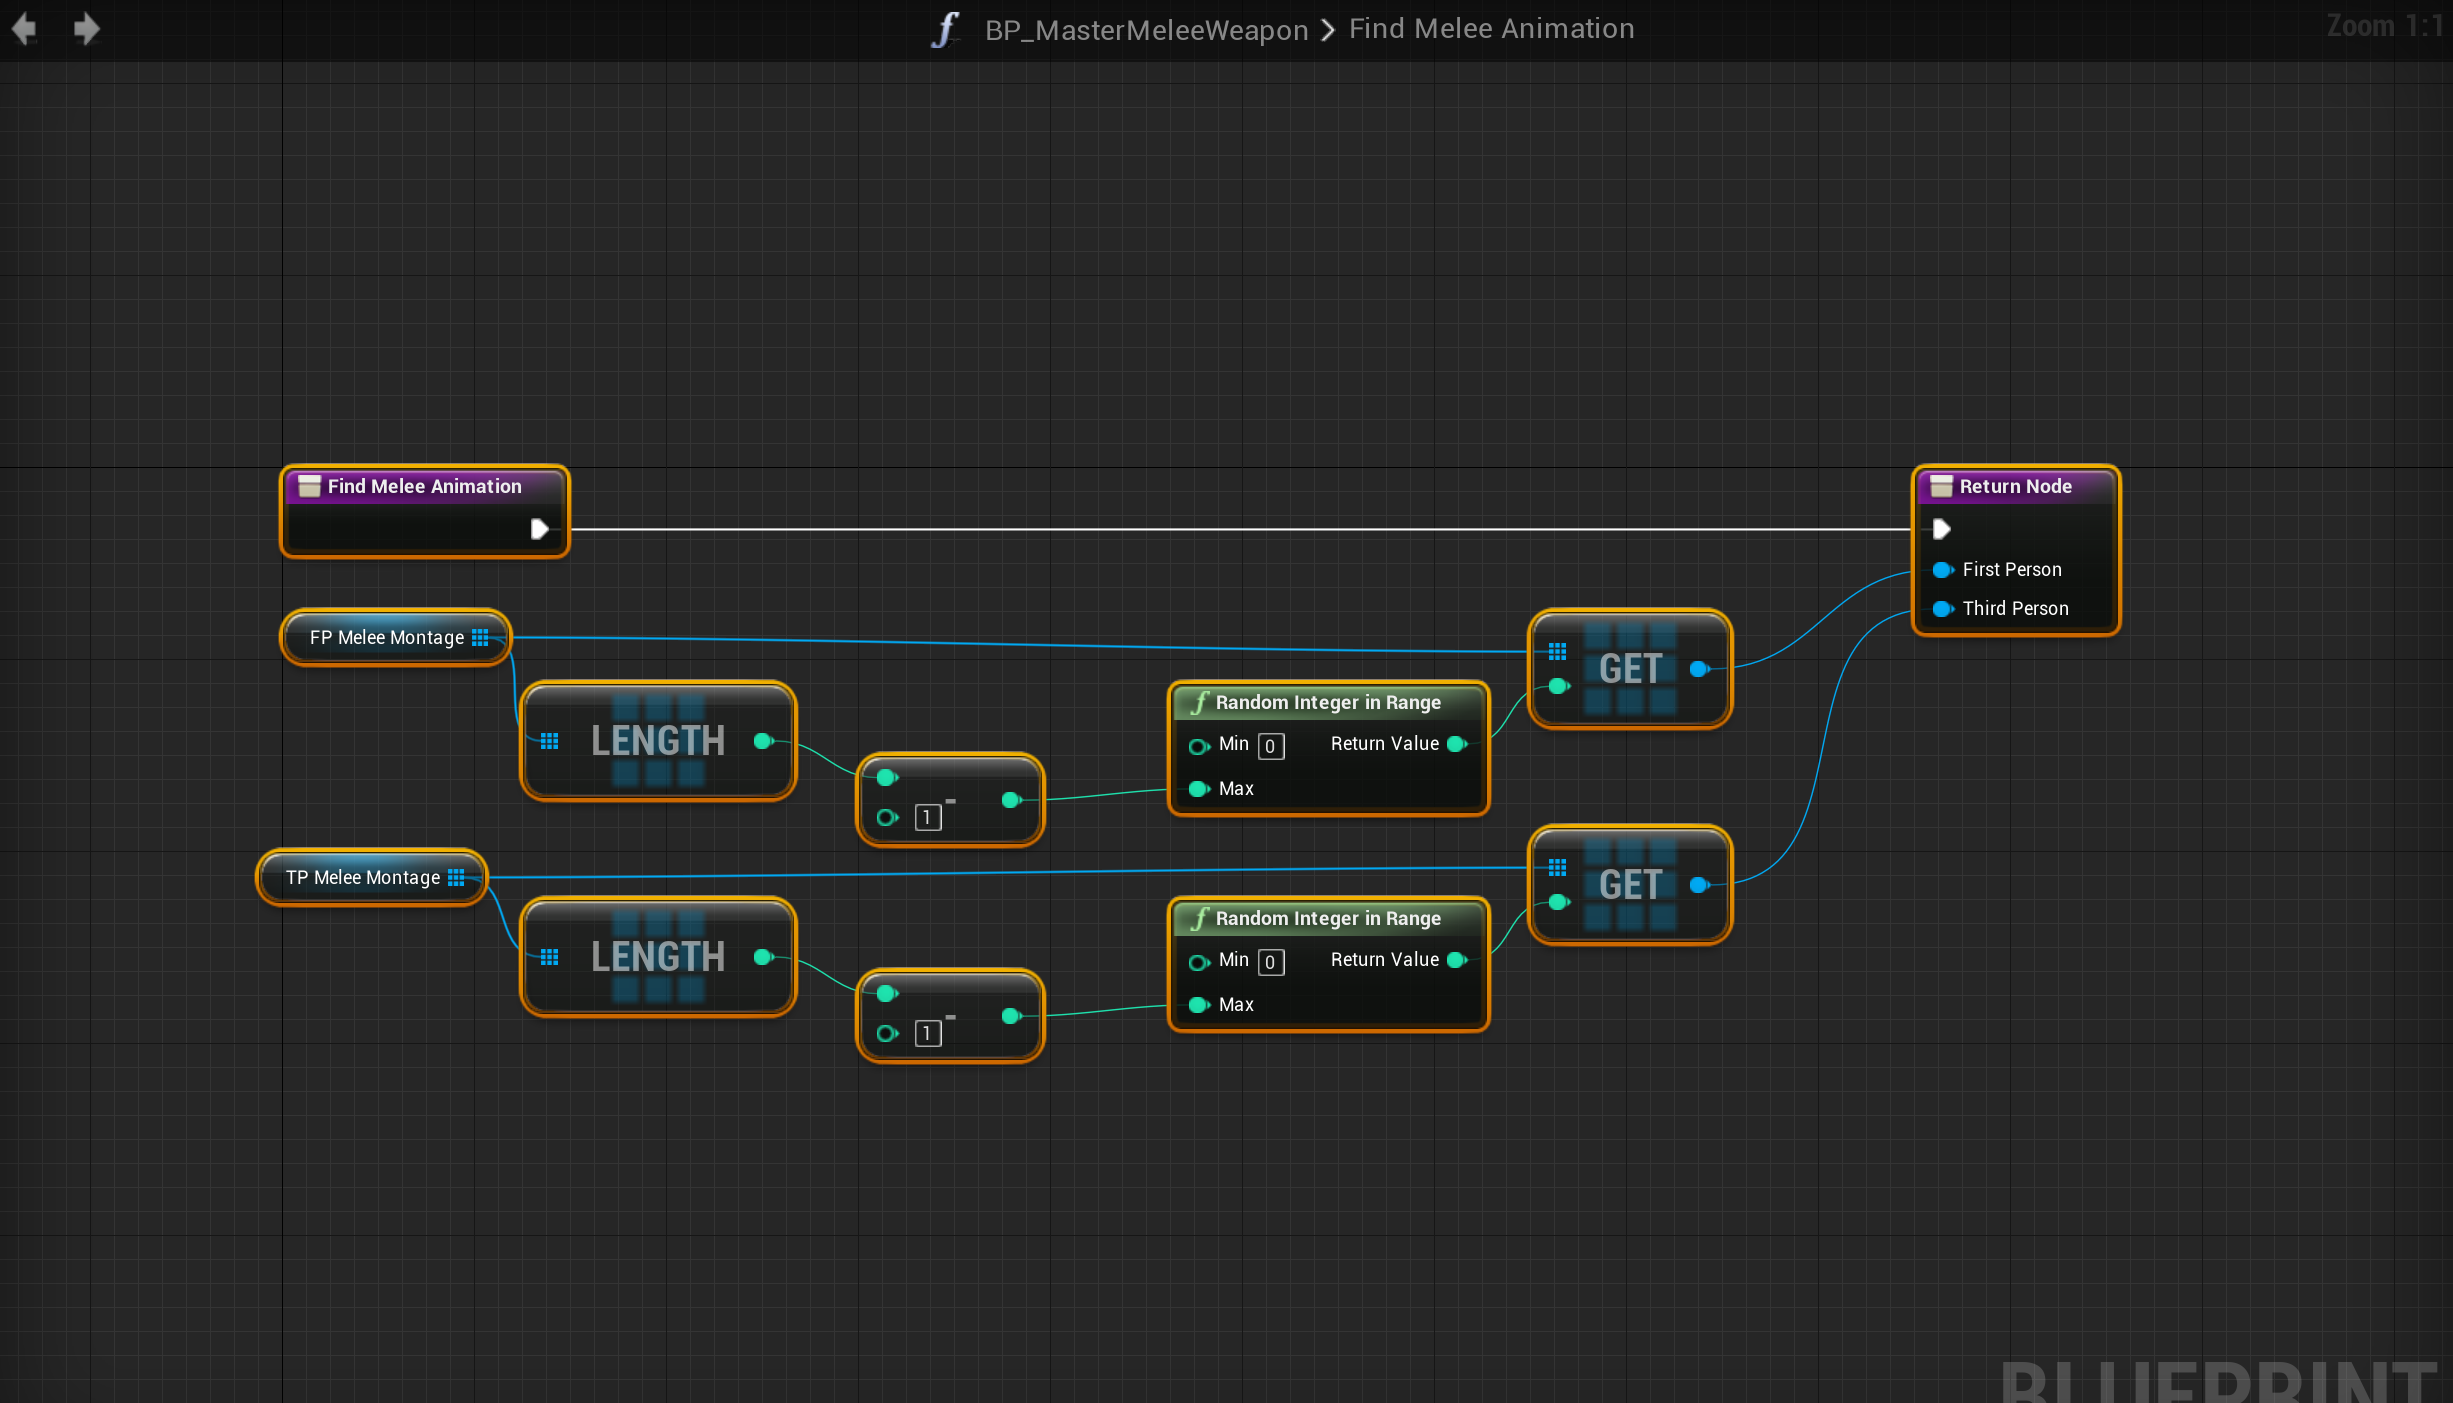Click top Random Integer Return Value pin
The image size is (2453, 1403).
(x=1457, y=744)
